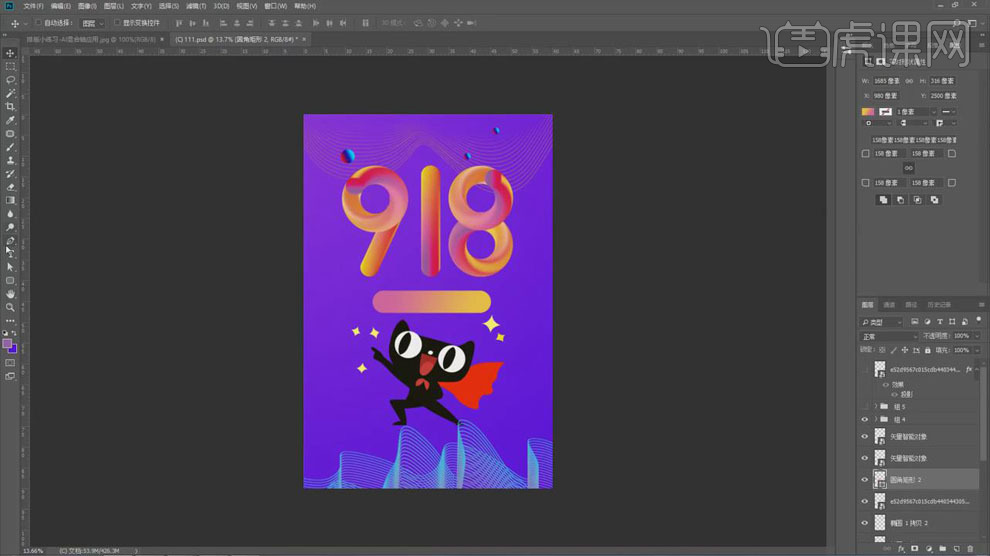Switch to the 111.psd document tab
The image size is (990, 556).
(x=236, y=39)
